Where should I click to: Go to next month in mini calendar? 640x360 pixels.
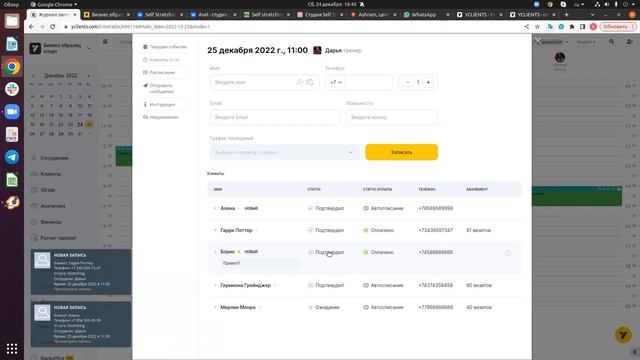click(89, 76)
